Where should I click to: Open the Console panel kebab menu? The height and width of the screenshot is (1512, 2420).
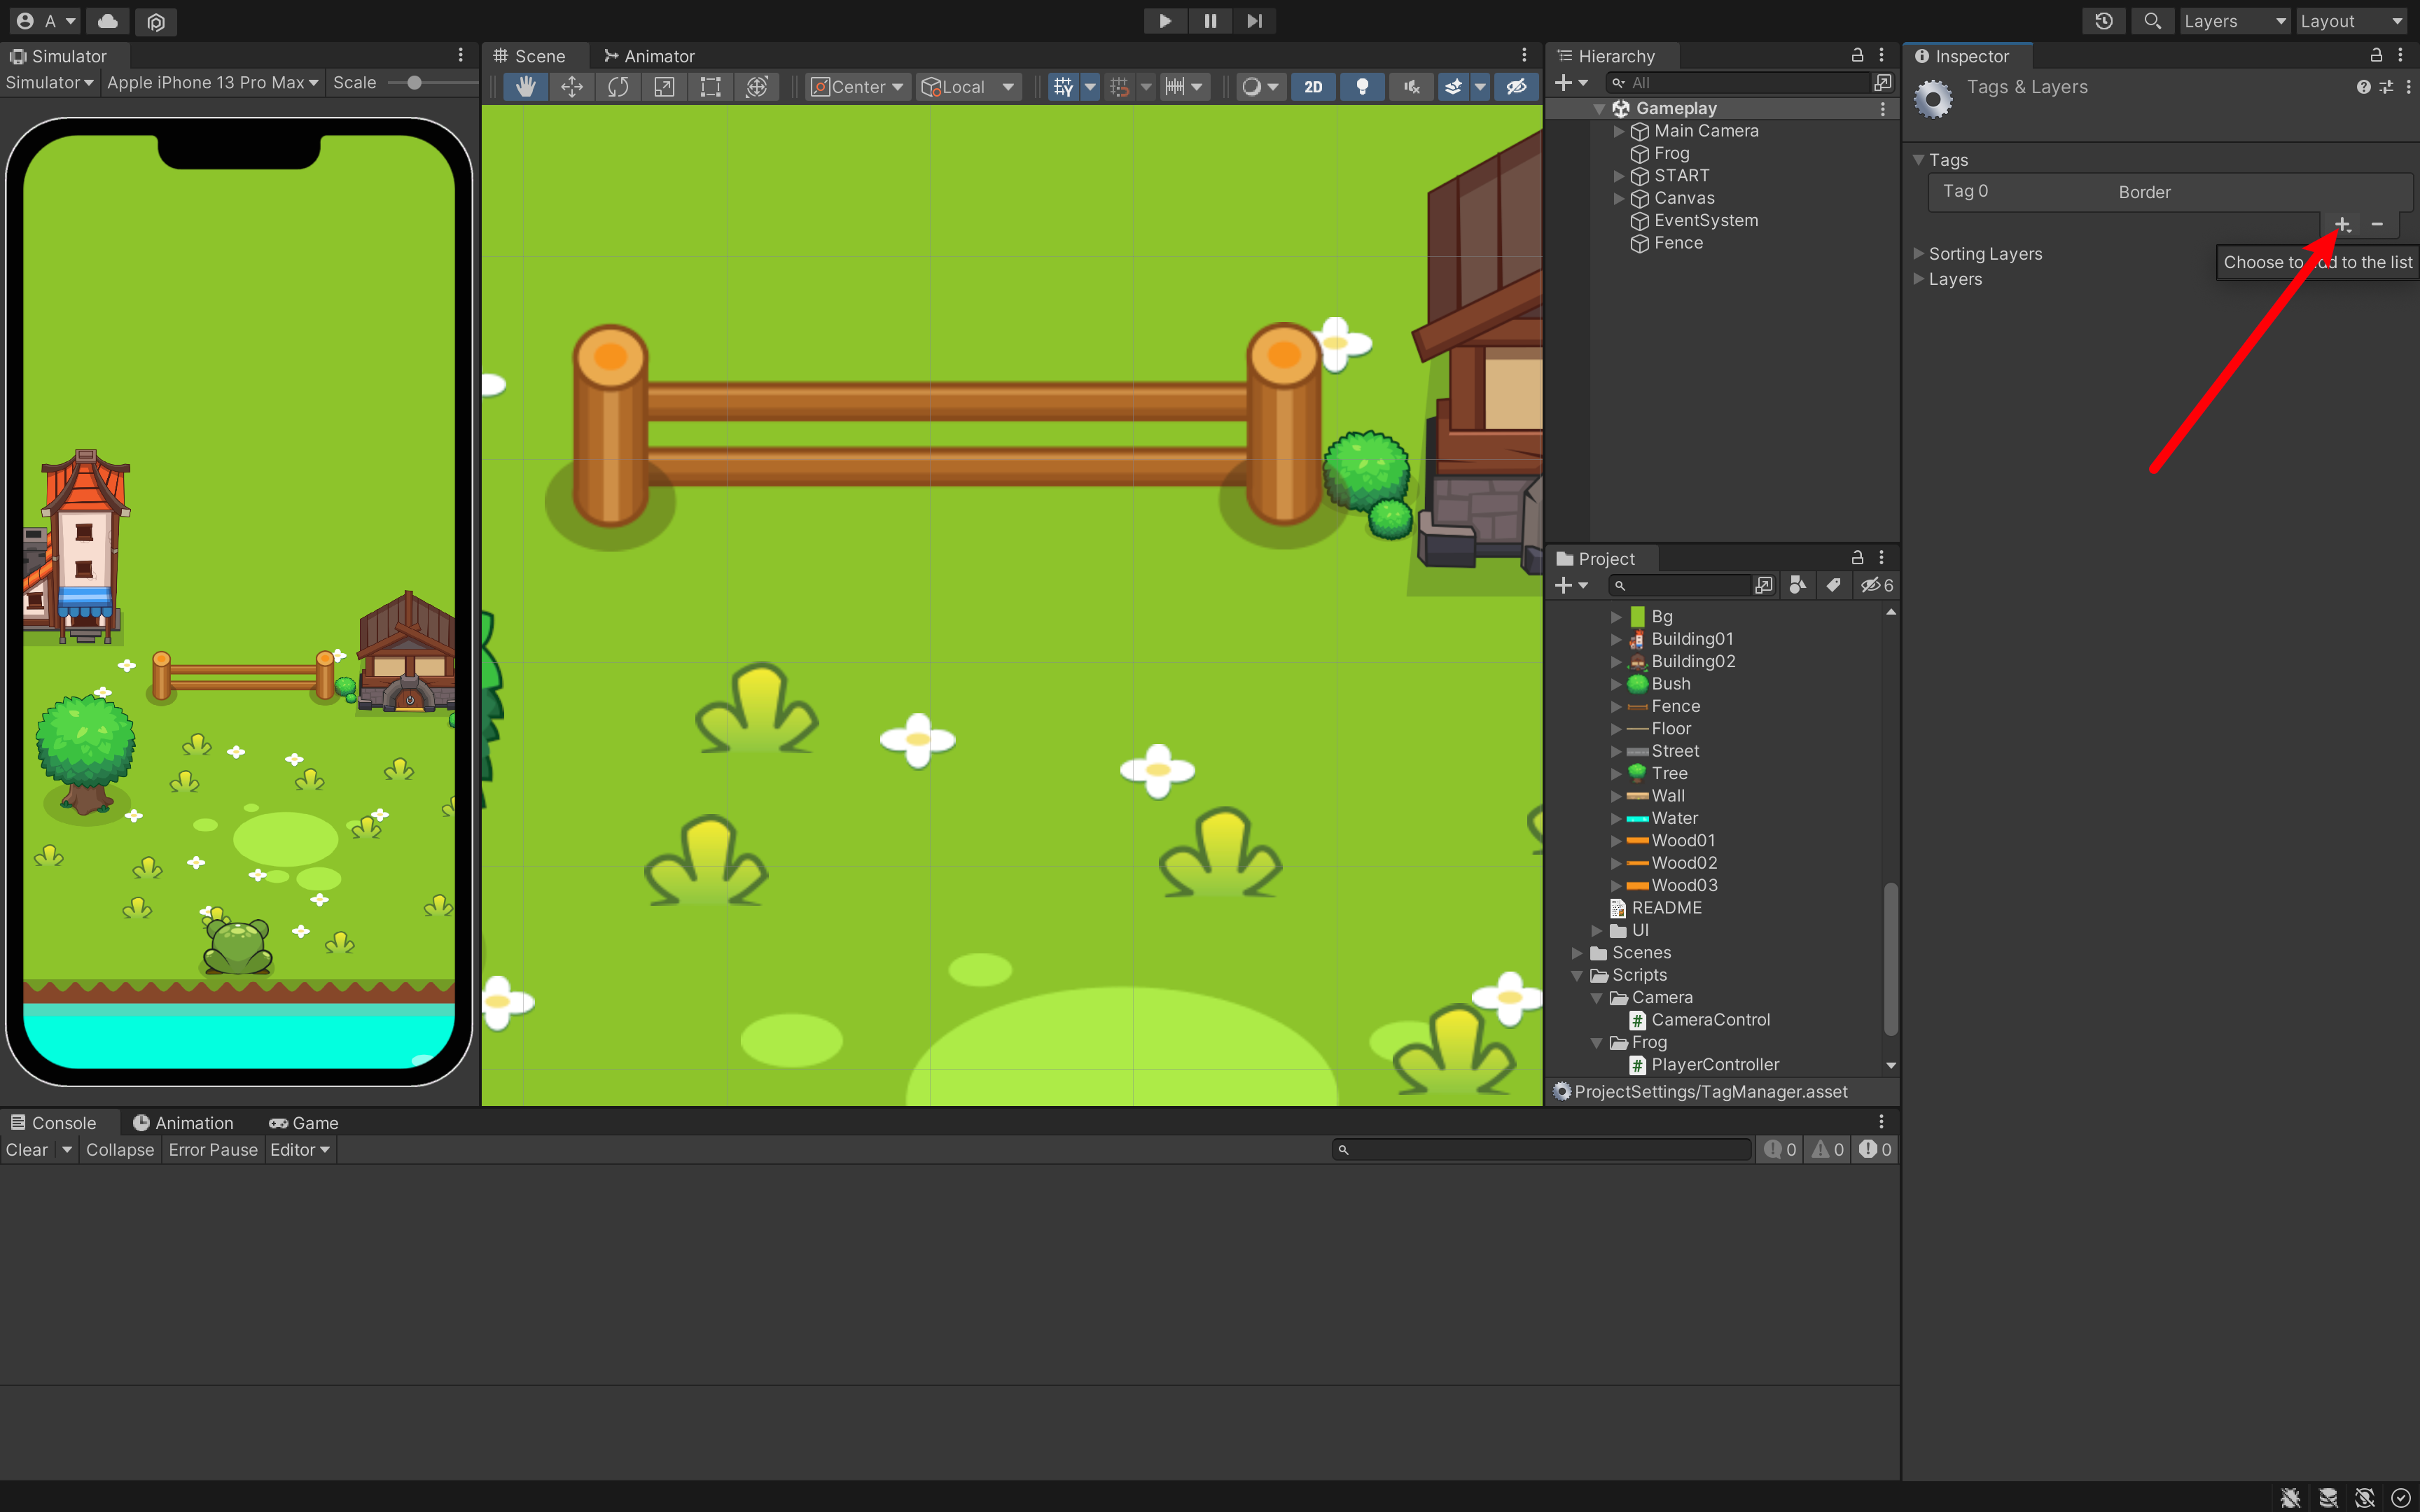1881,1122
